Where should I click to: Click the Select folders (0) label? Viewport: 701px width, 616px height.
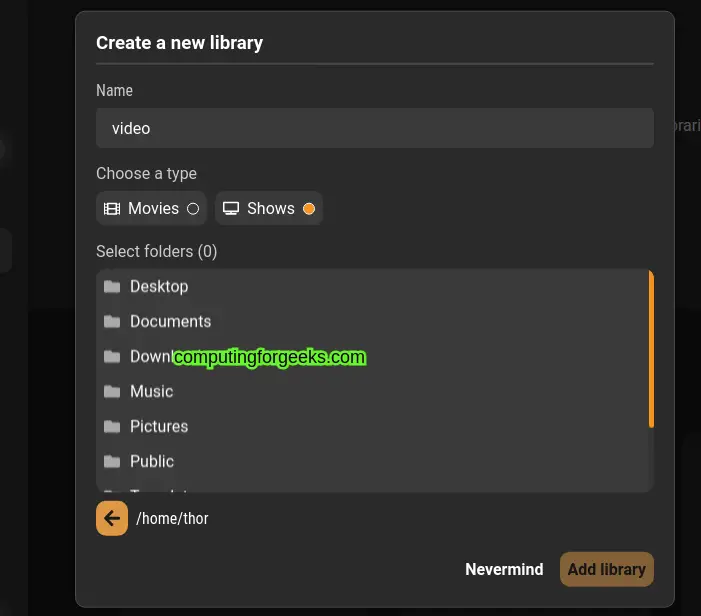[156, 251]
